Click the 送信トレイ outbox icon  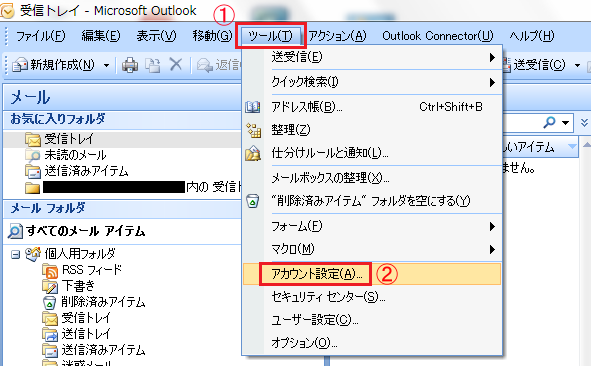50,334
